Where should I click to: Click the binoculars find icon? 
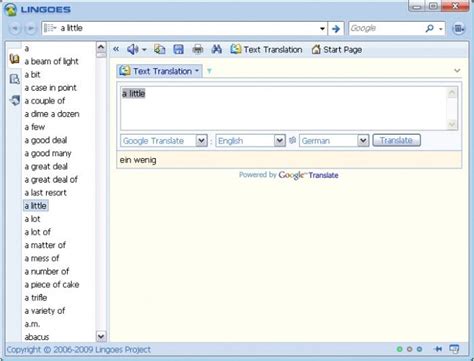click(217, 49)
